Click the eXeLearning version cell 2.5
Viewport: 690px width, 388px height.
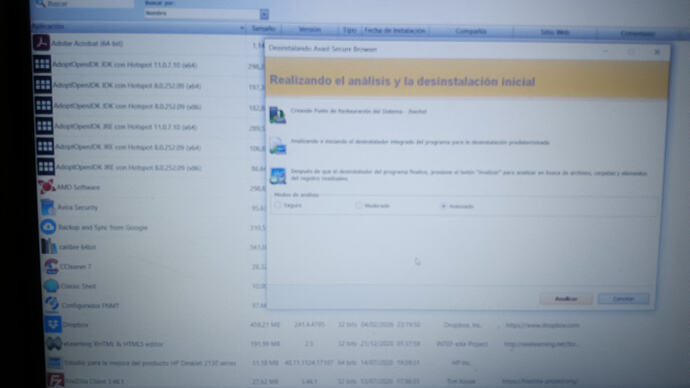click(x=309, y=344)
